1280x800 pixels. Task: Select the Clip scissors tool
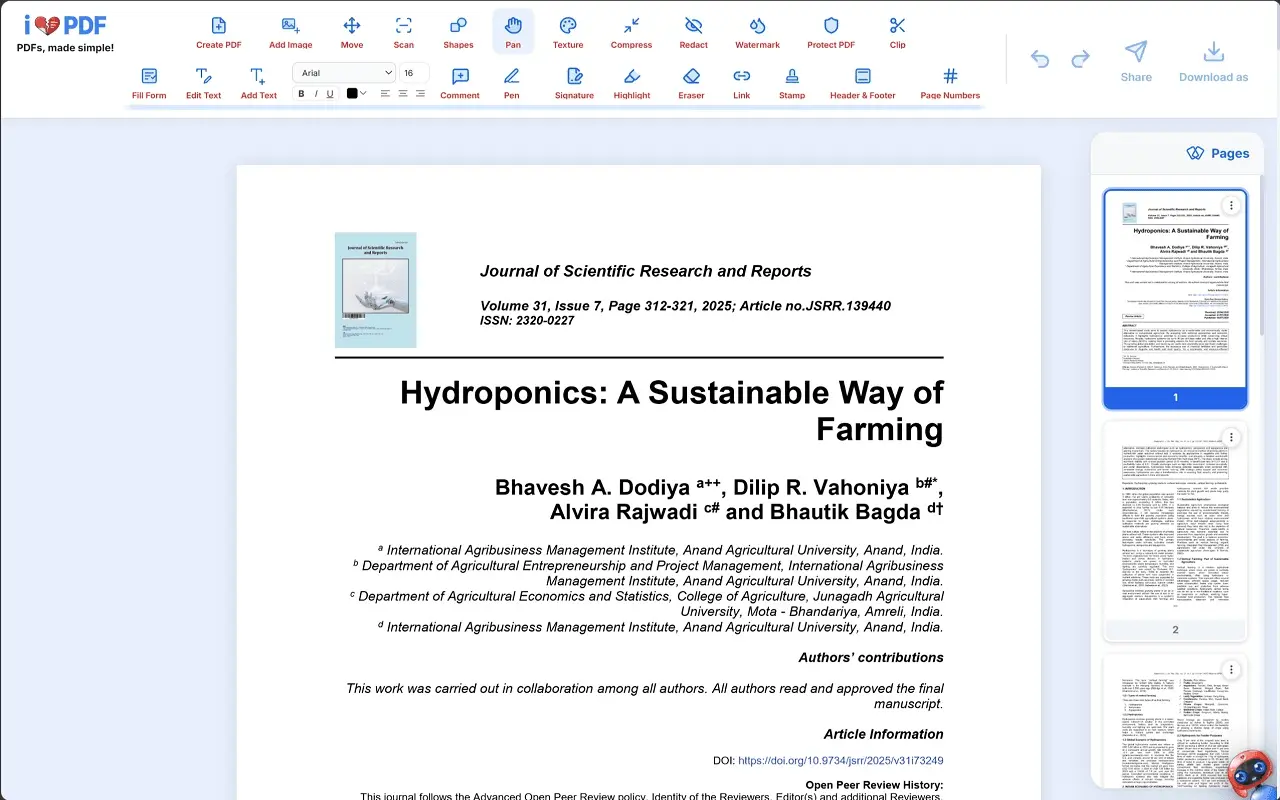click(x=897, y=32)
